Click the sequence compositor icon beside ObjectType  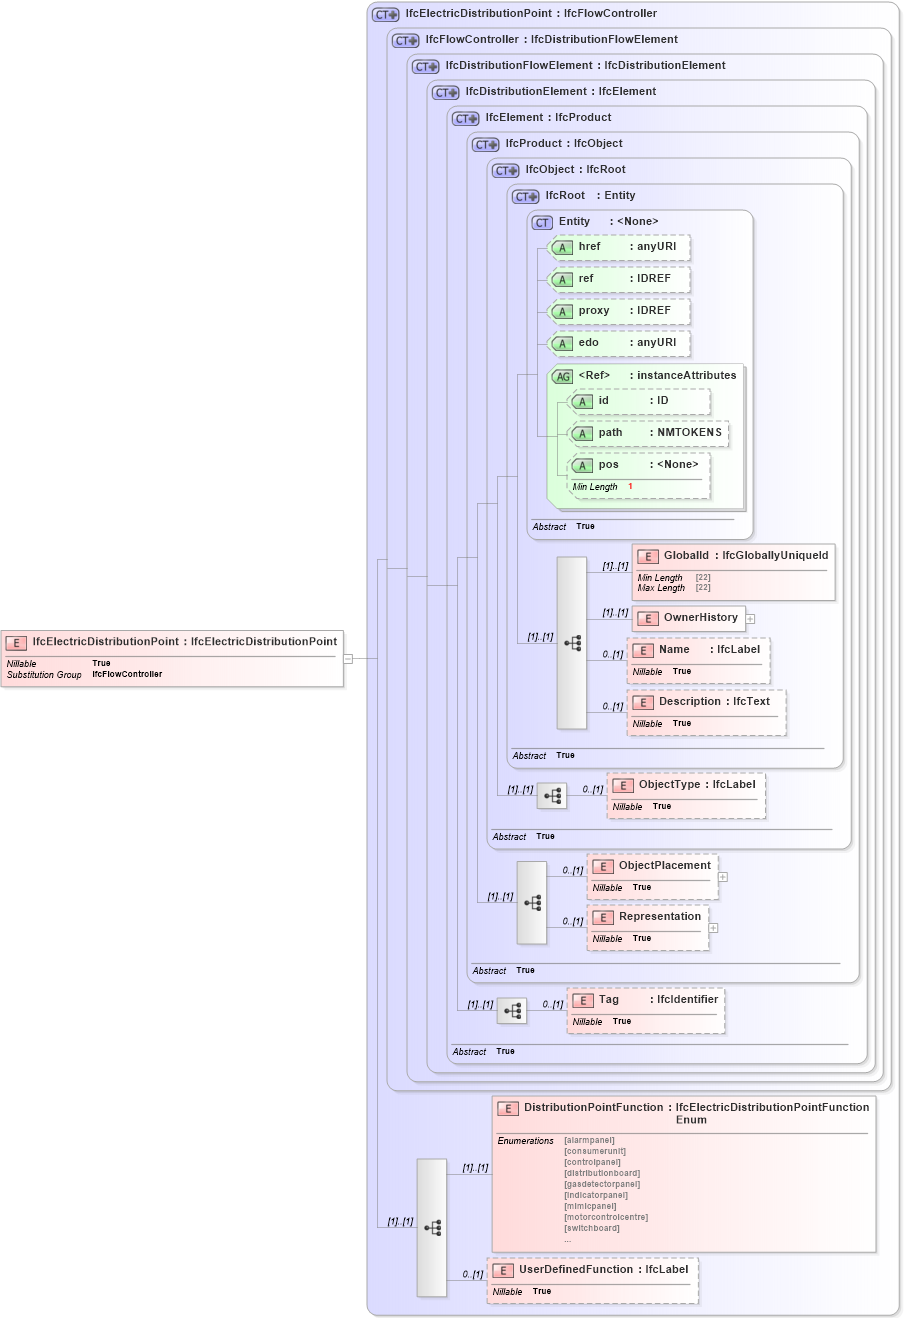coord(551,795)
